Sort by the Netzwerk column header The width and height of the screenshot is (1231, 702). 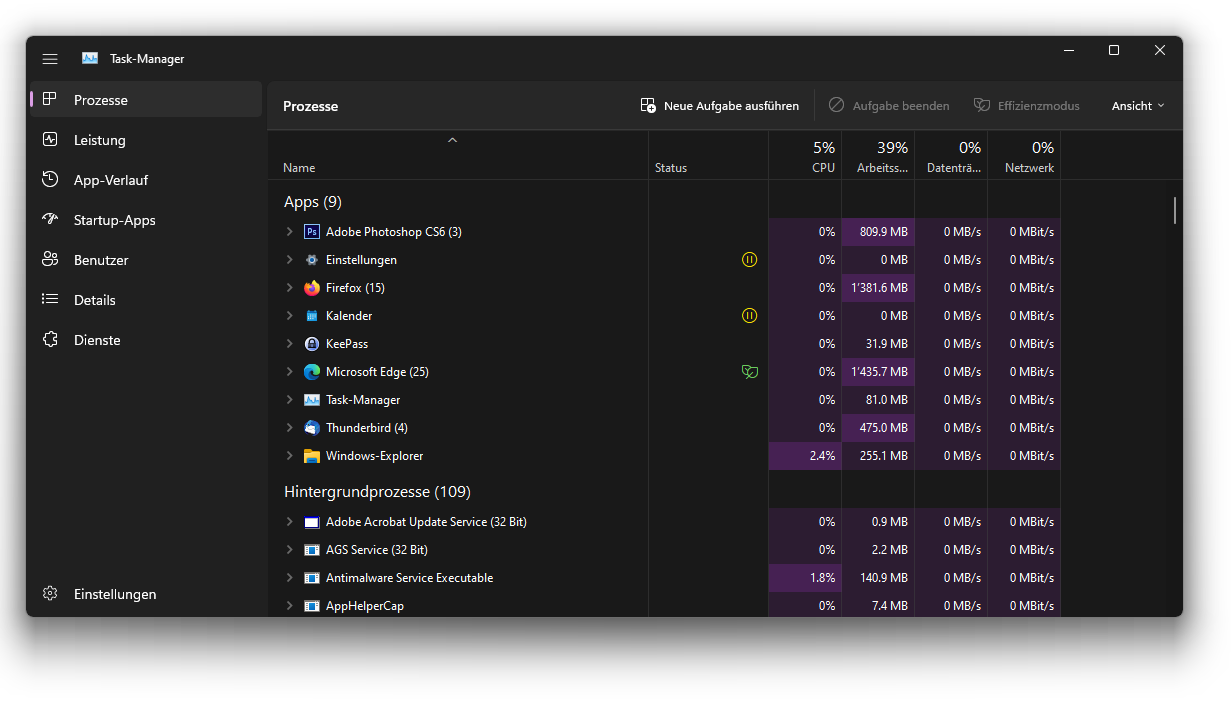coord(1024,155)
